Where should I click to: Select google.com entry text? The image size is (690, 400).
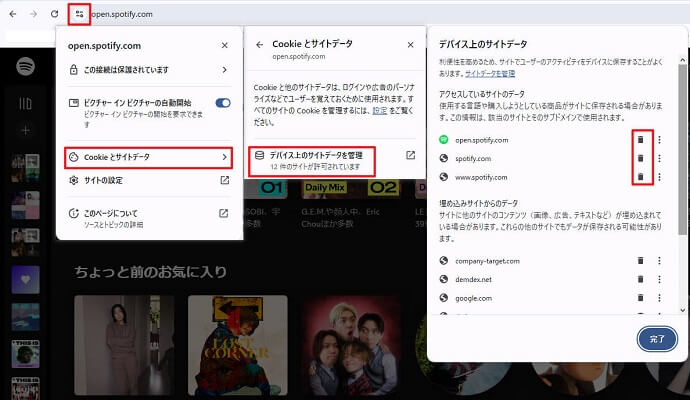click(x=473, y=298)
